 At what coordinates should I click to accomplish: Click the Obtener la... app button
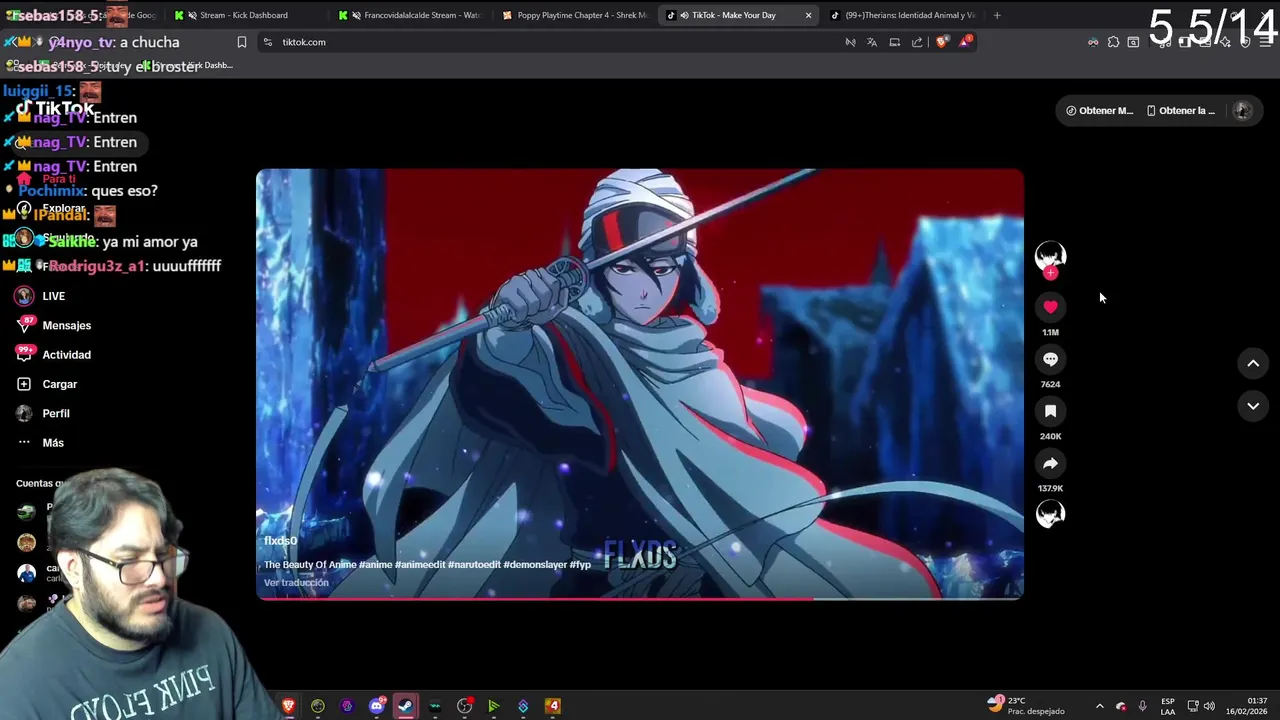click(1180, 111)
